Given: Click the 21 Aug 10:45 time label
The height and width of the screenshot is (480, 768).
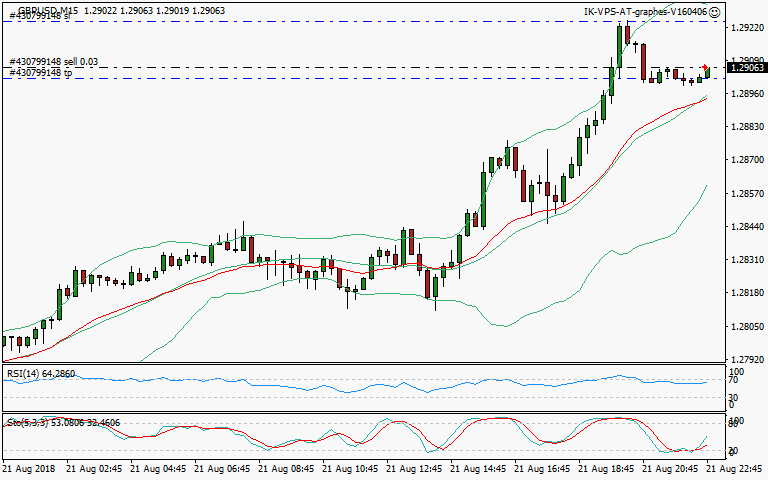Looking at the screenshot, I should tap(350, 469).
